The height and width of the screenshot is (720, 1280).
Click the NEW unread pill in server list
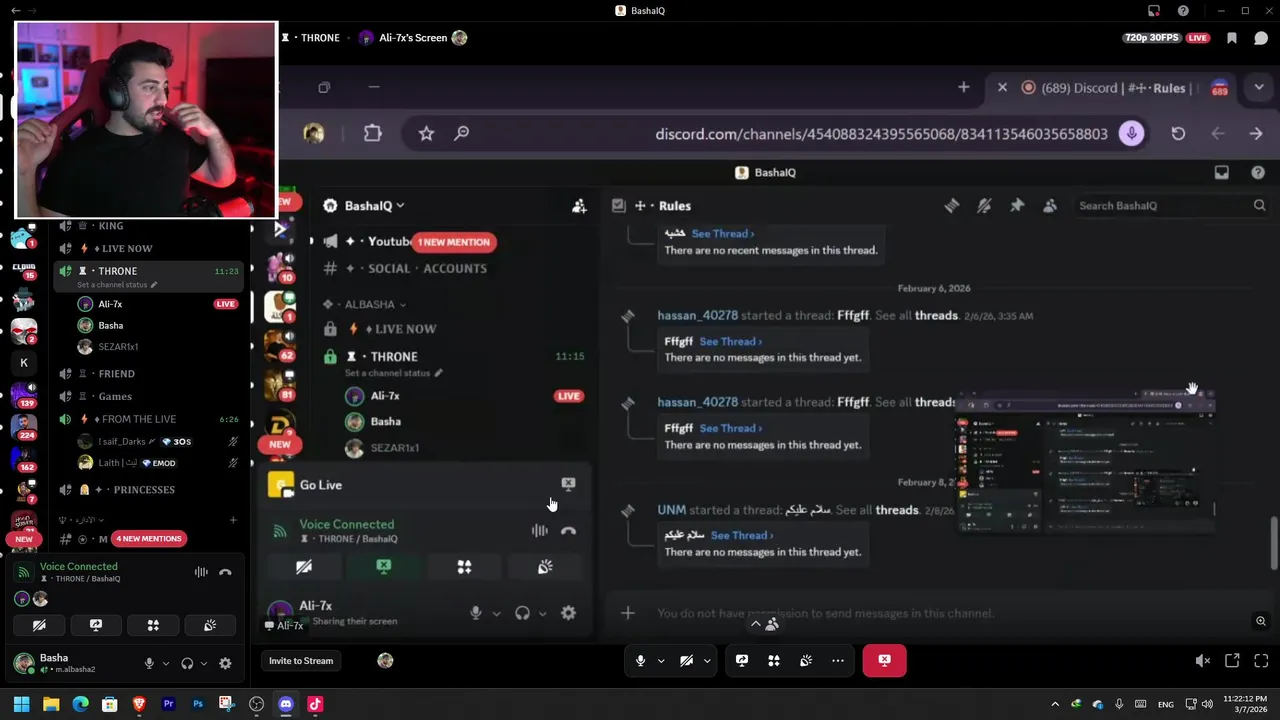click(x=24, y=539)
